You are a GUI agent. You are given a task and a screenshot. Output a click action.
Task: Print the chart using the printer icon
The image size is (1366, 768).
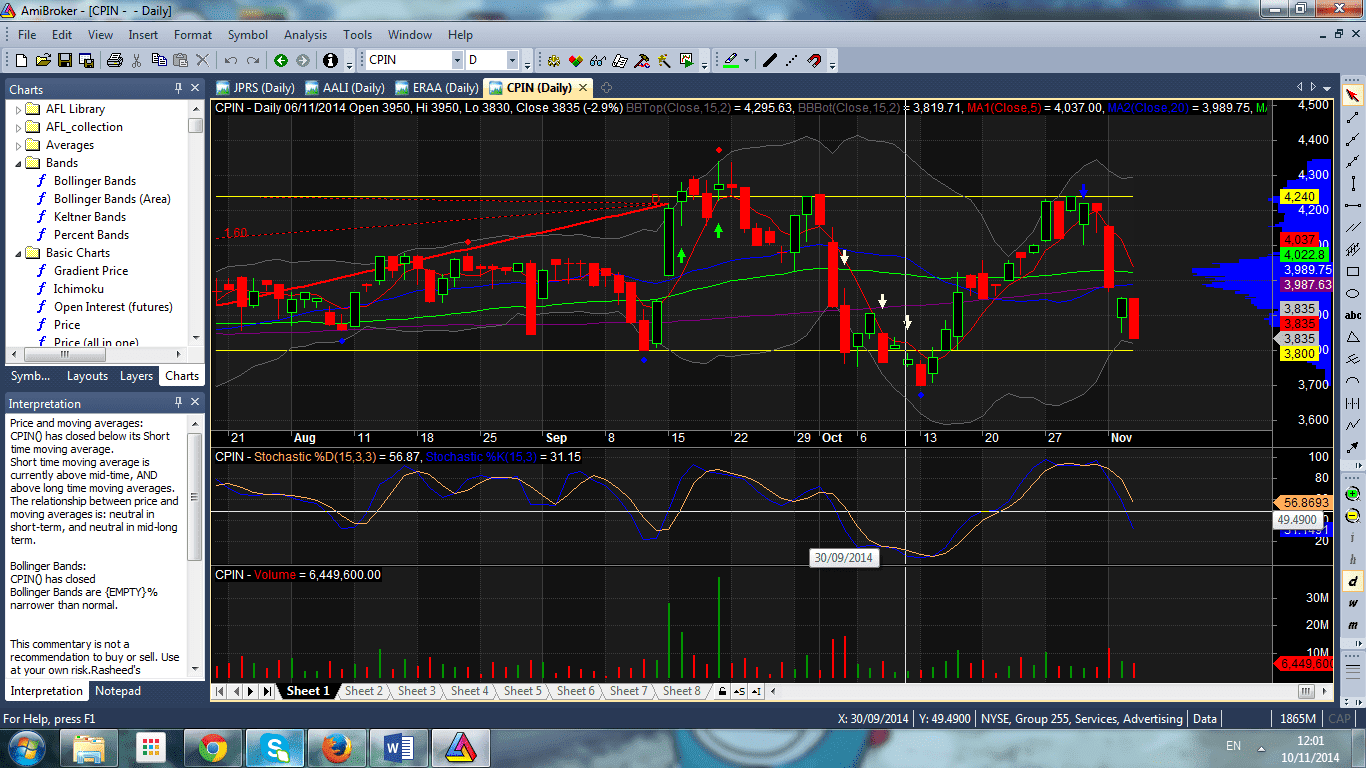tap(114, 60)
